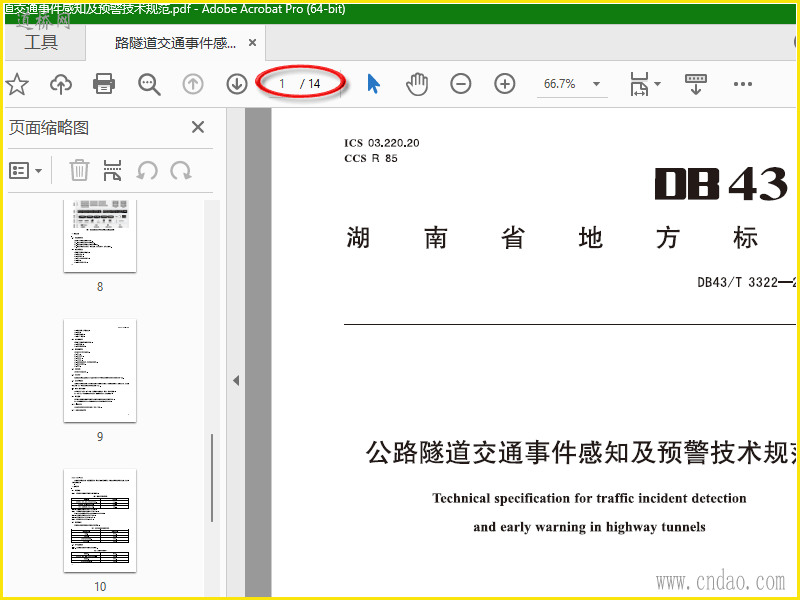Select page 10 thumbnail
The width and height of the screenshot is (800, 600).
tap(100, 520)
